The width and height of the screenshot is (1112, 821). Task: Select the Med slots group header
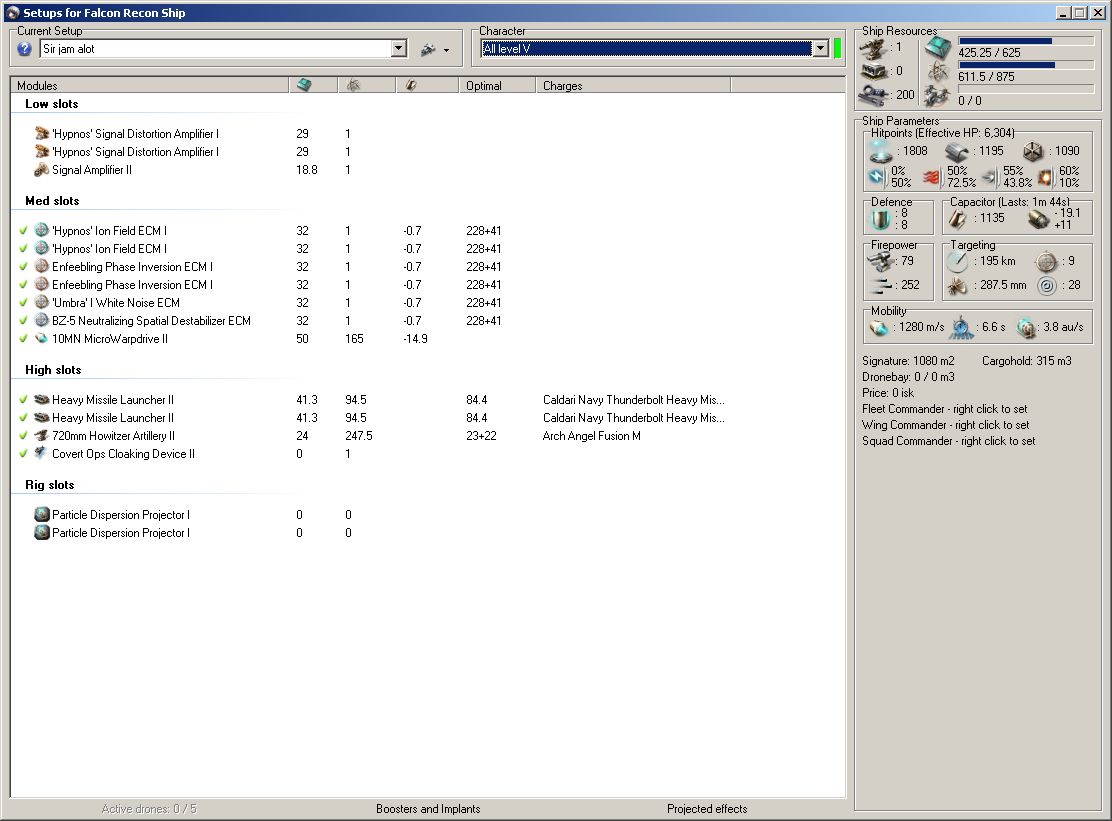point(52,201)
